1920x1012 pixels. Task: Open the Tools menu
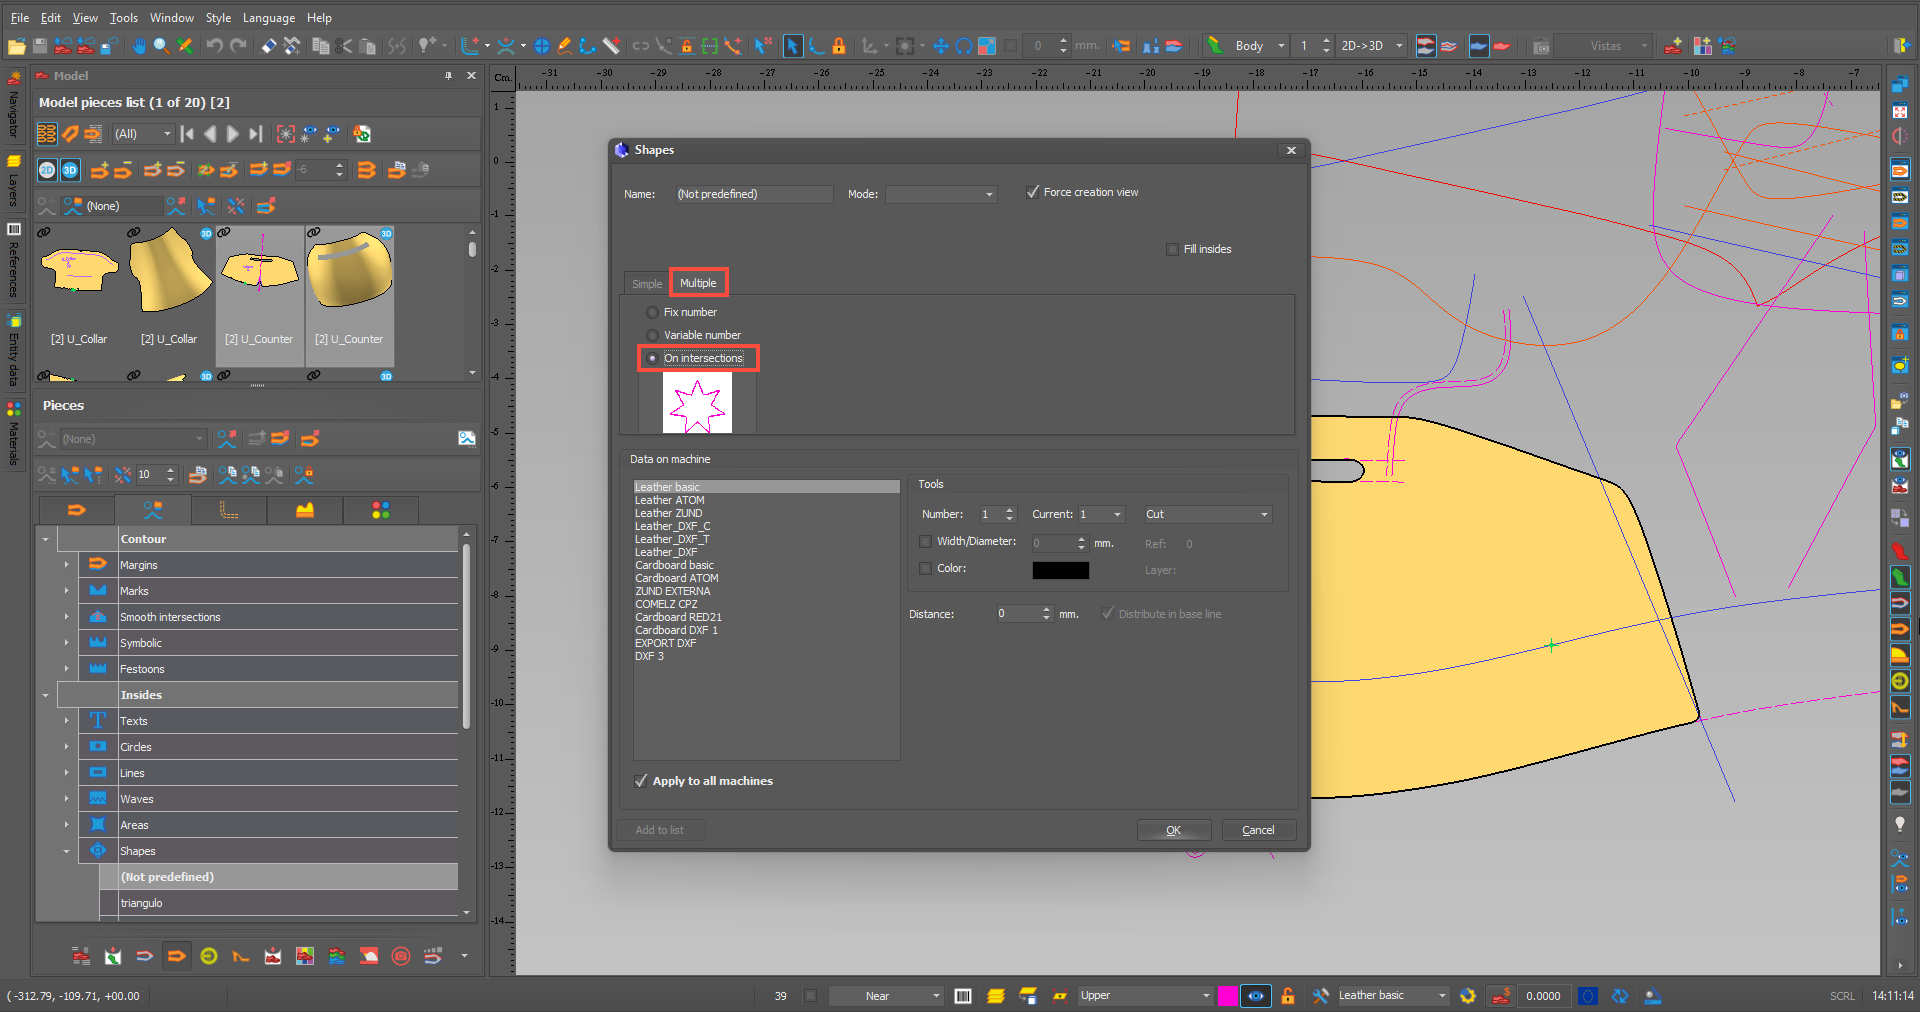124,18
